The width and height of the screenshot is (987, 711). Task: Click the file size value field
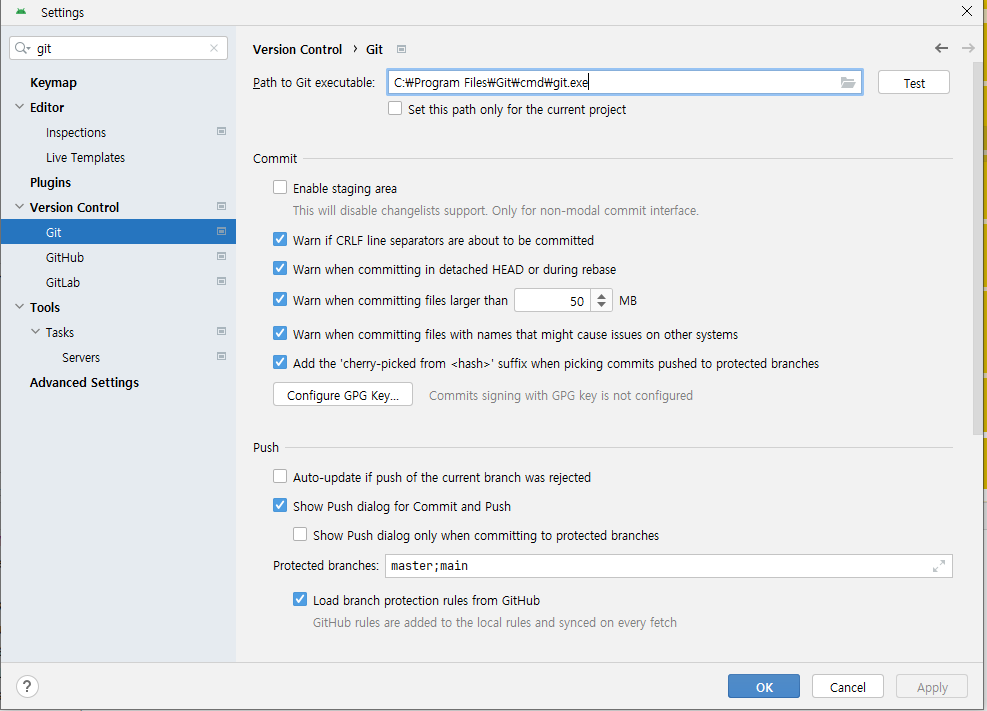tap(553, 301)
